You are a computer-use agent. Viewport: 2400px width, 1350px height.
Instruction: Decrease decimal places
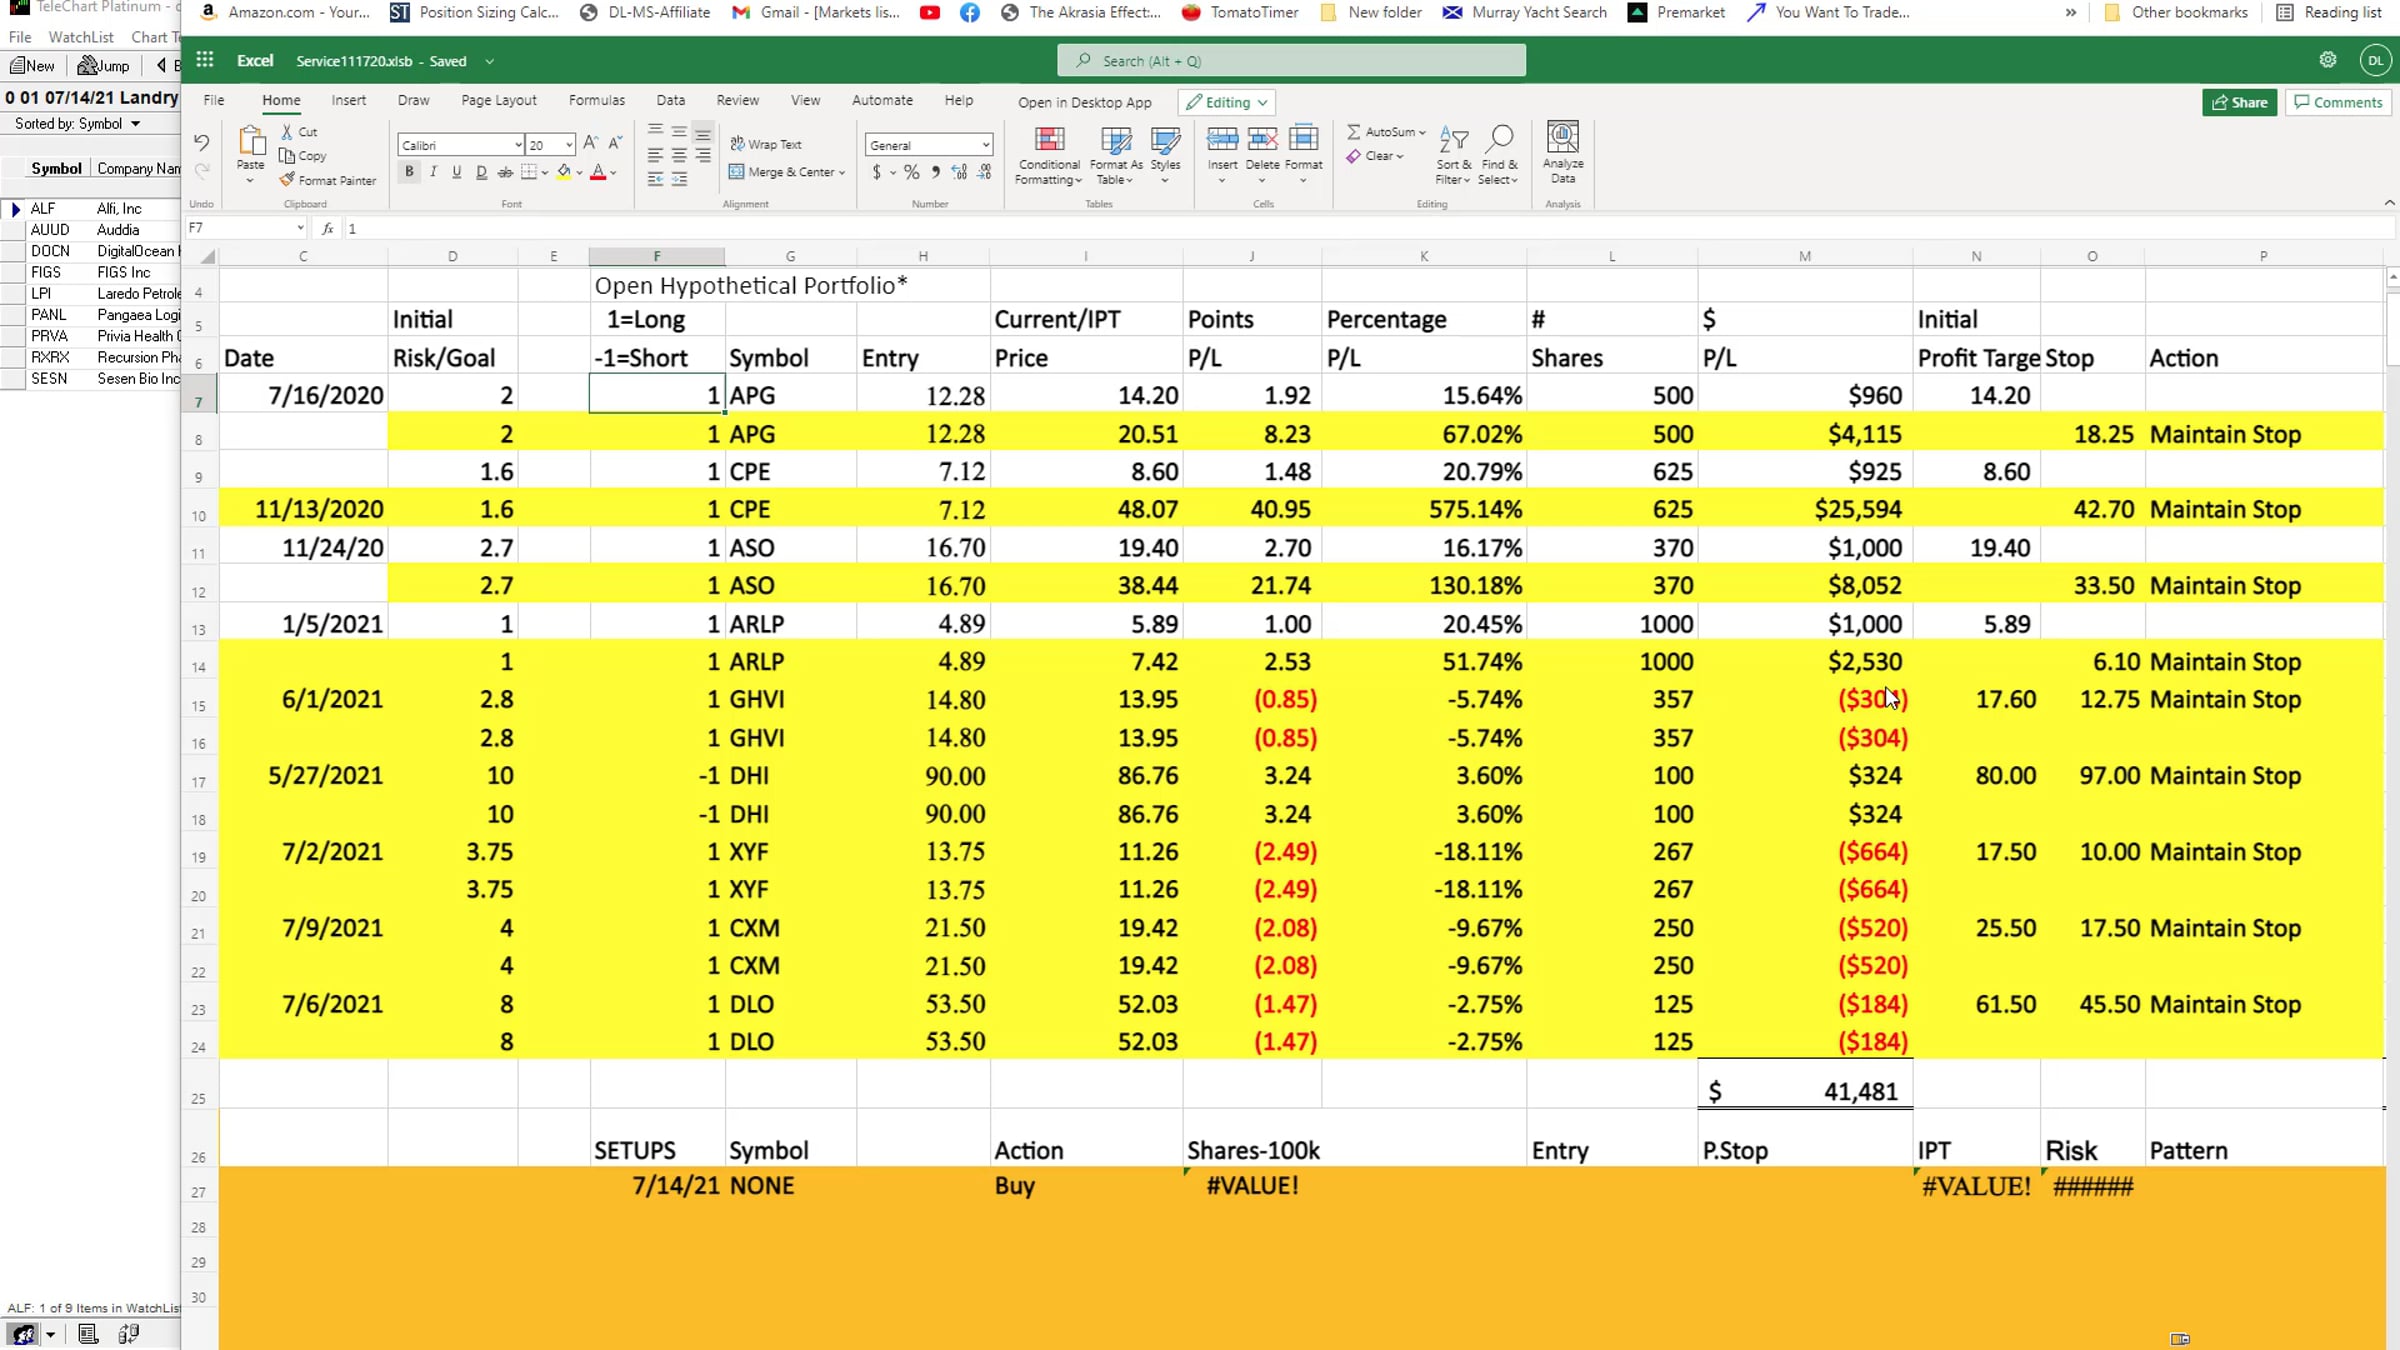pyautogui.click(x=984, y=172)
